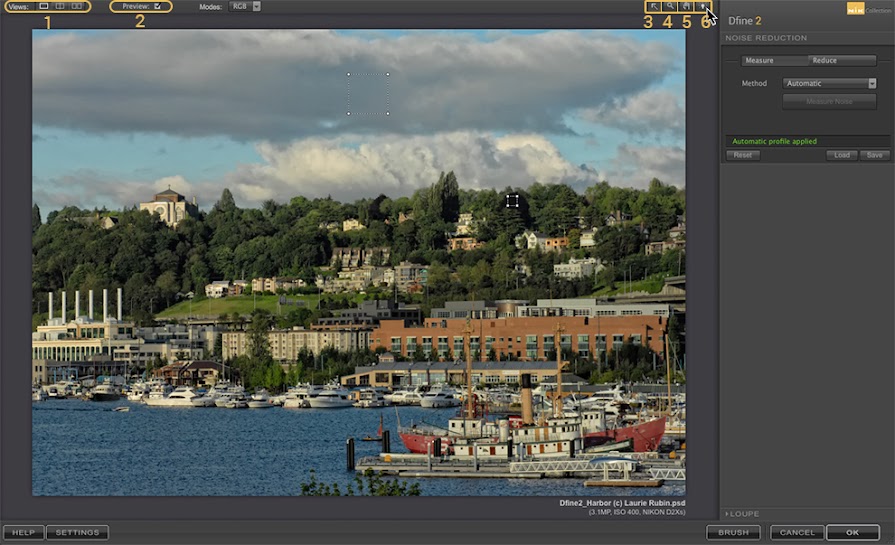The image size is (895, 545).
Task: Open the Method Automatic dropdown
Action: pyautogui.click(x=829, y=83)
